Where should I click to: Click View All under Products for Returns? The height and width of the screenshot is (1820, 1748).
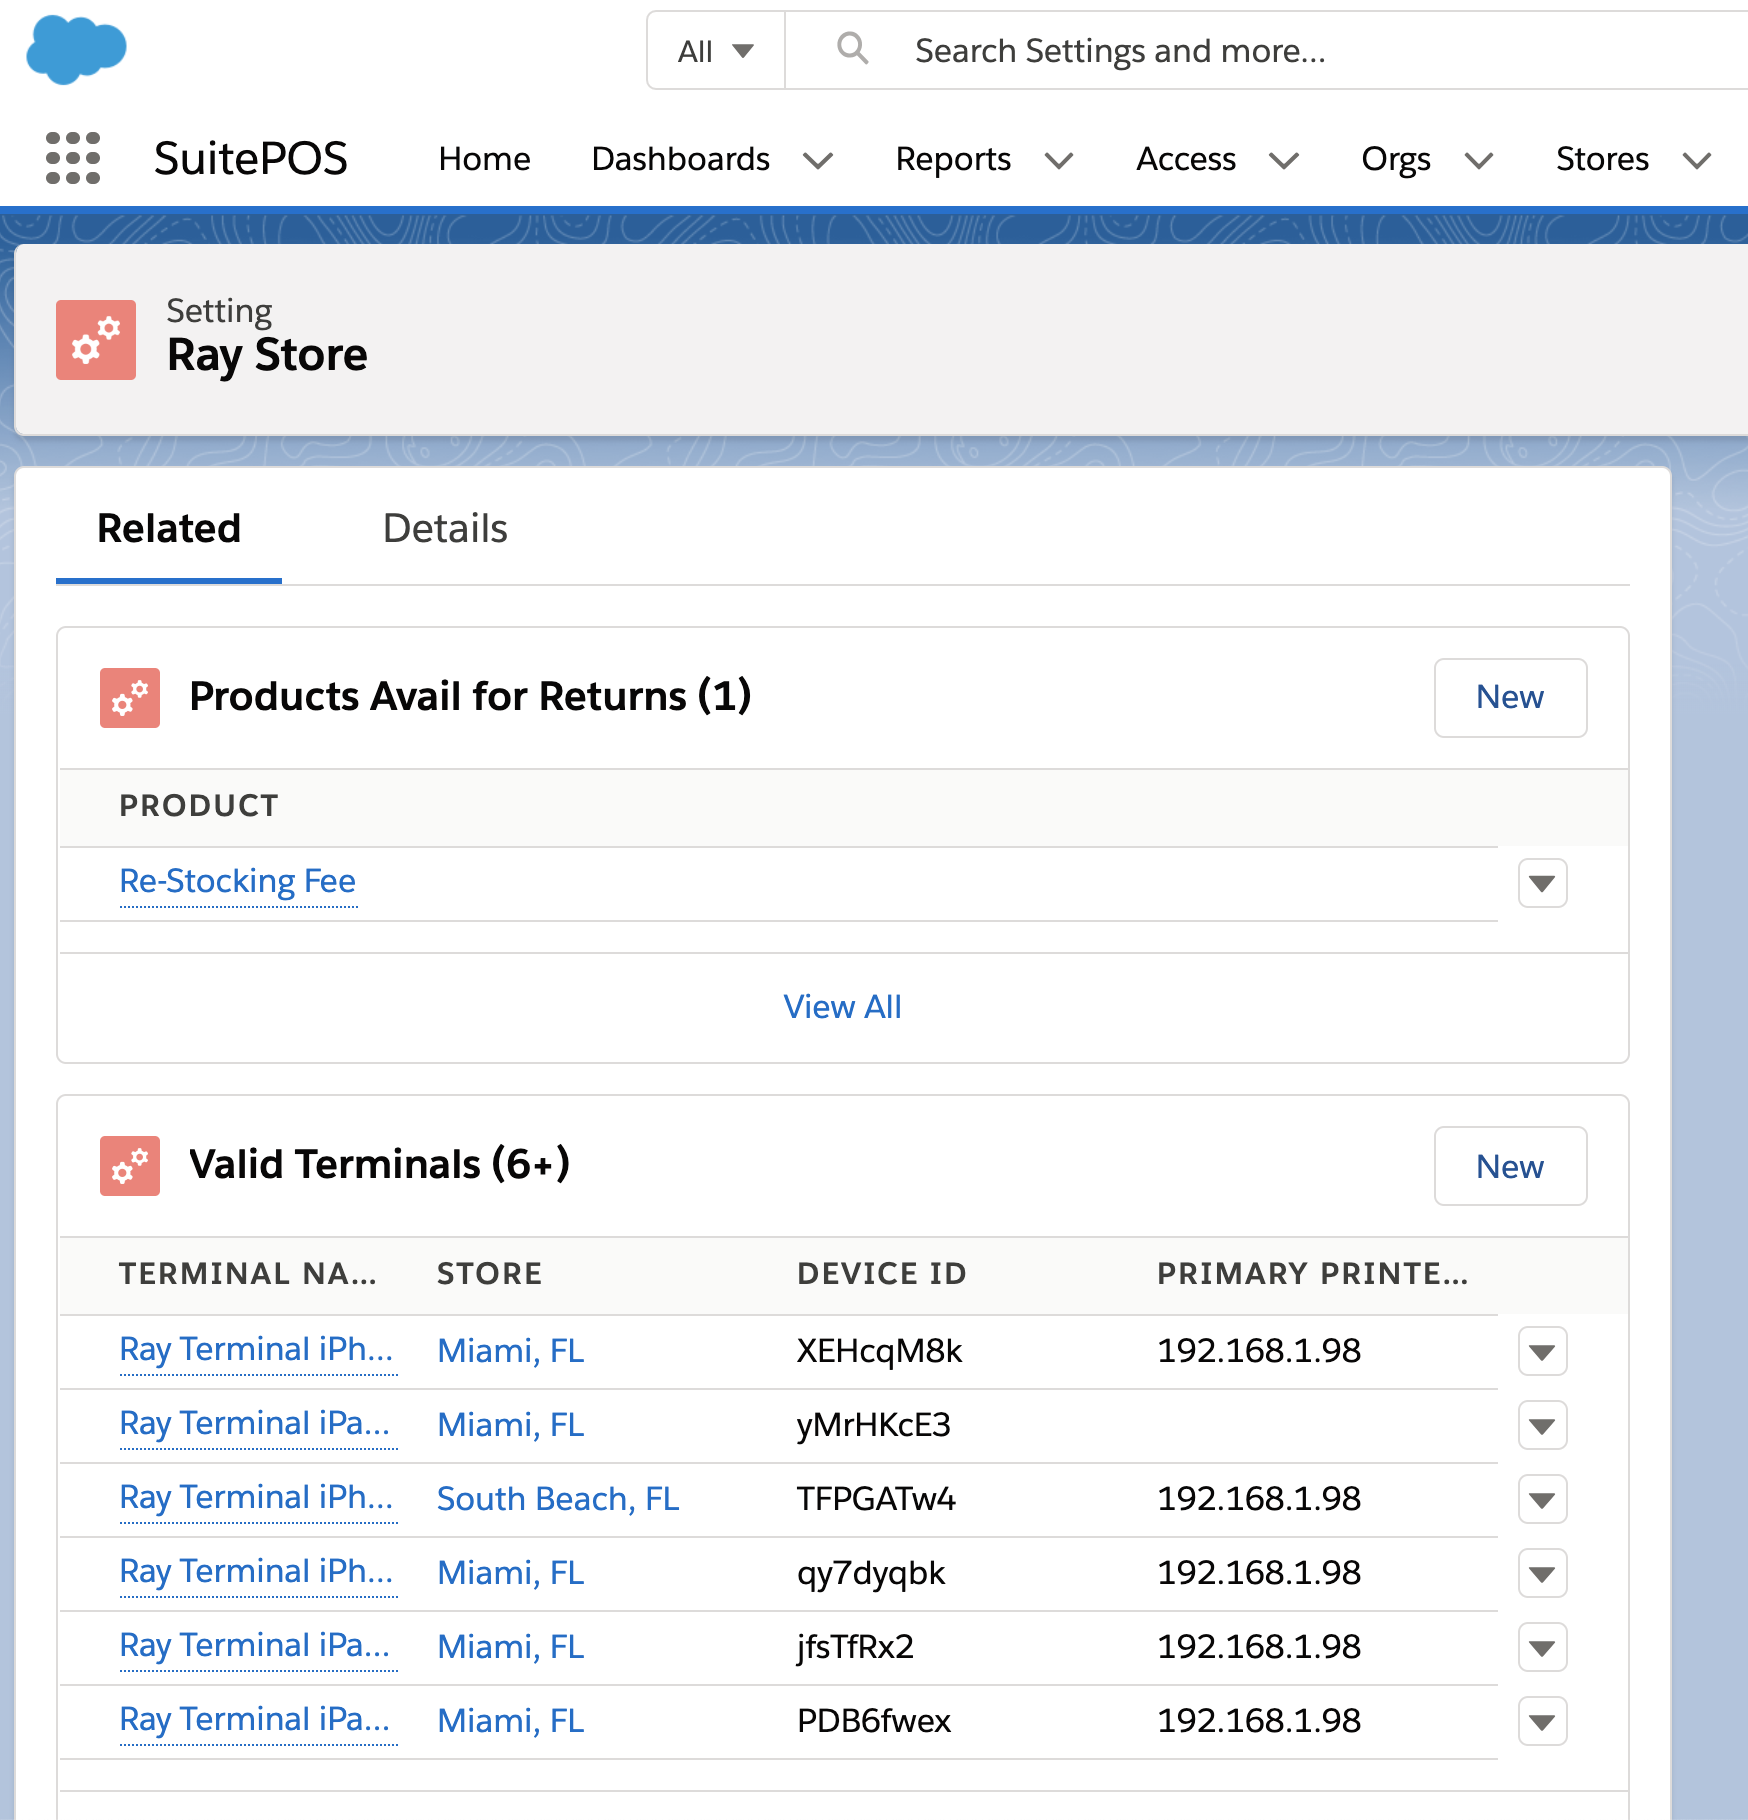[842, 1007]
